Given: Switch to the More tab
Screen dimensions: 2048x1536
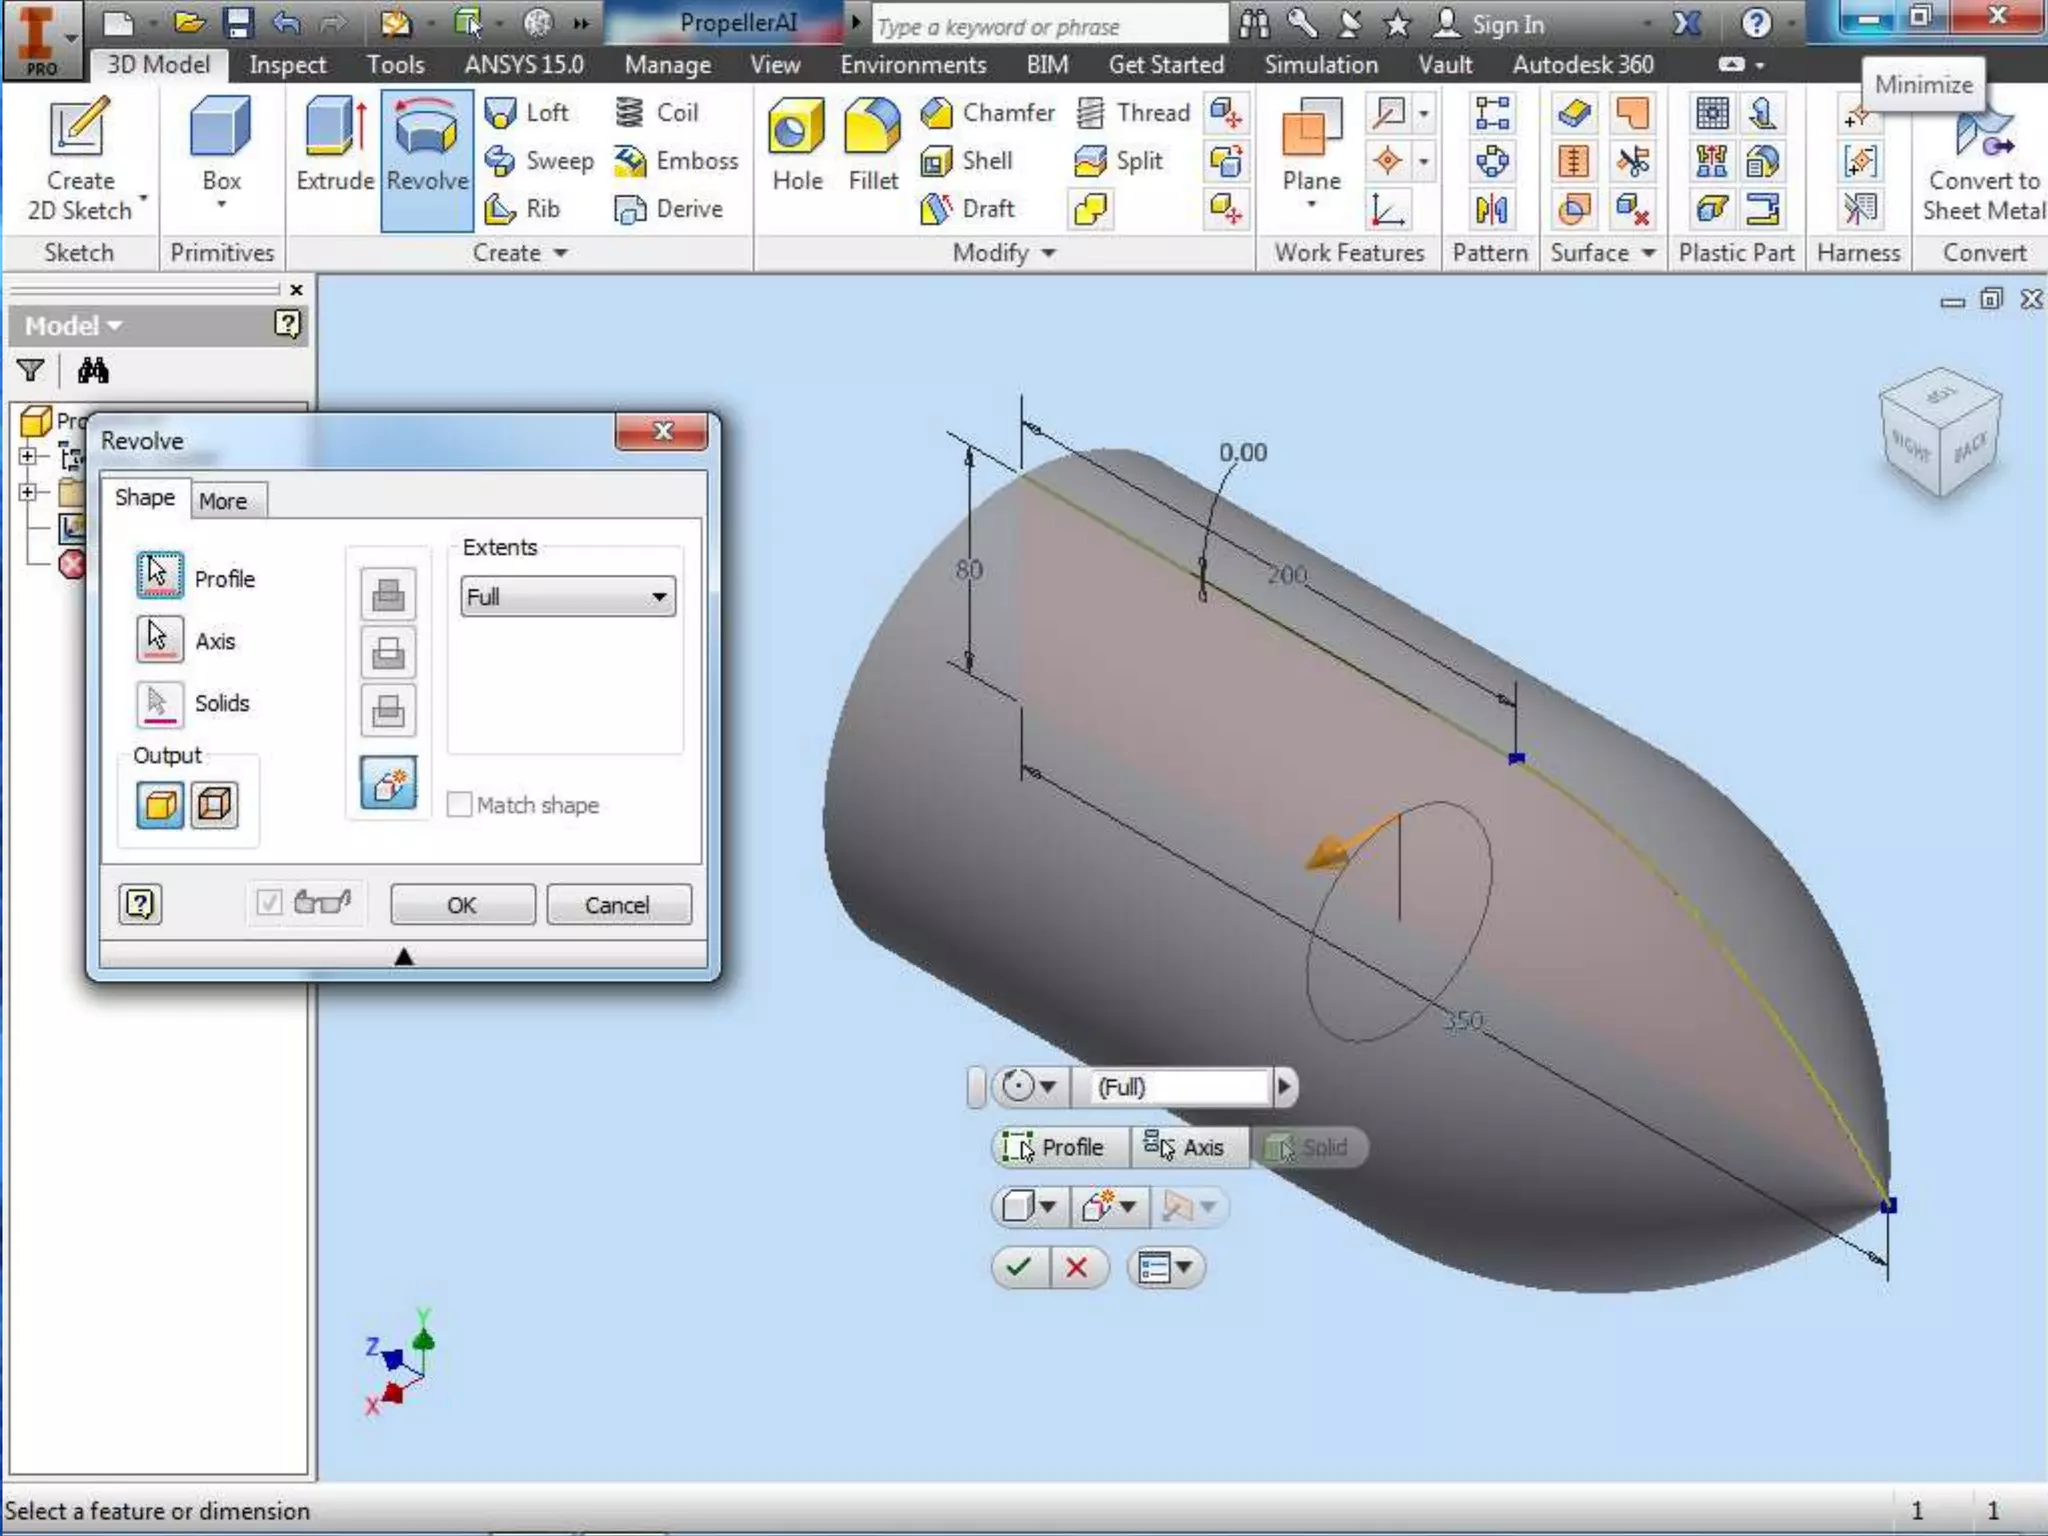Looking at the screenshot, I should [x=222, y=501].
